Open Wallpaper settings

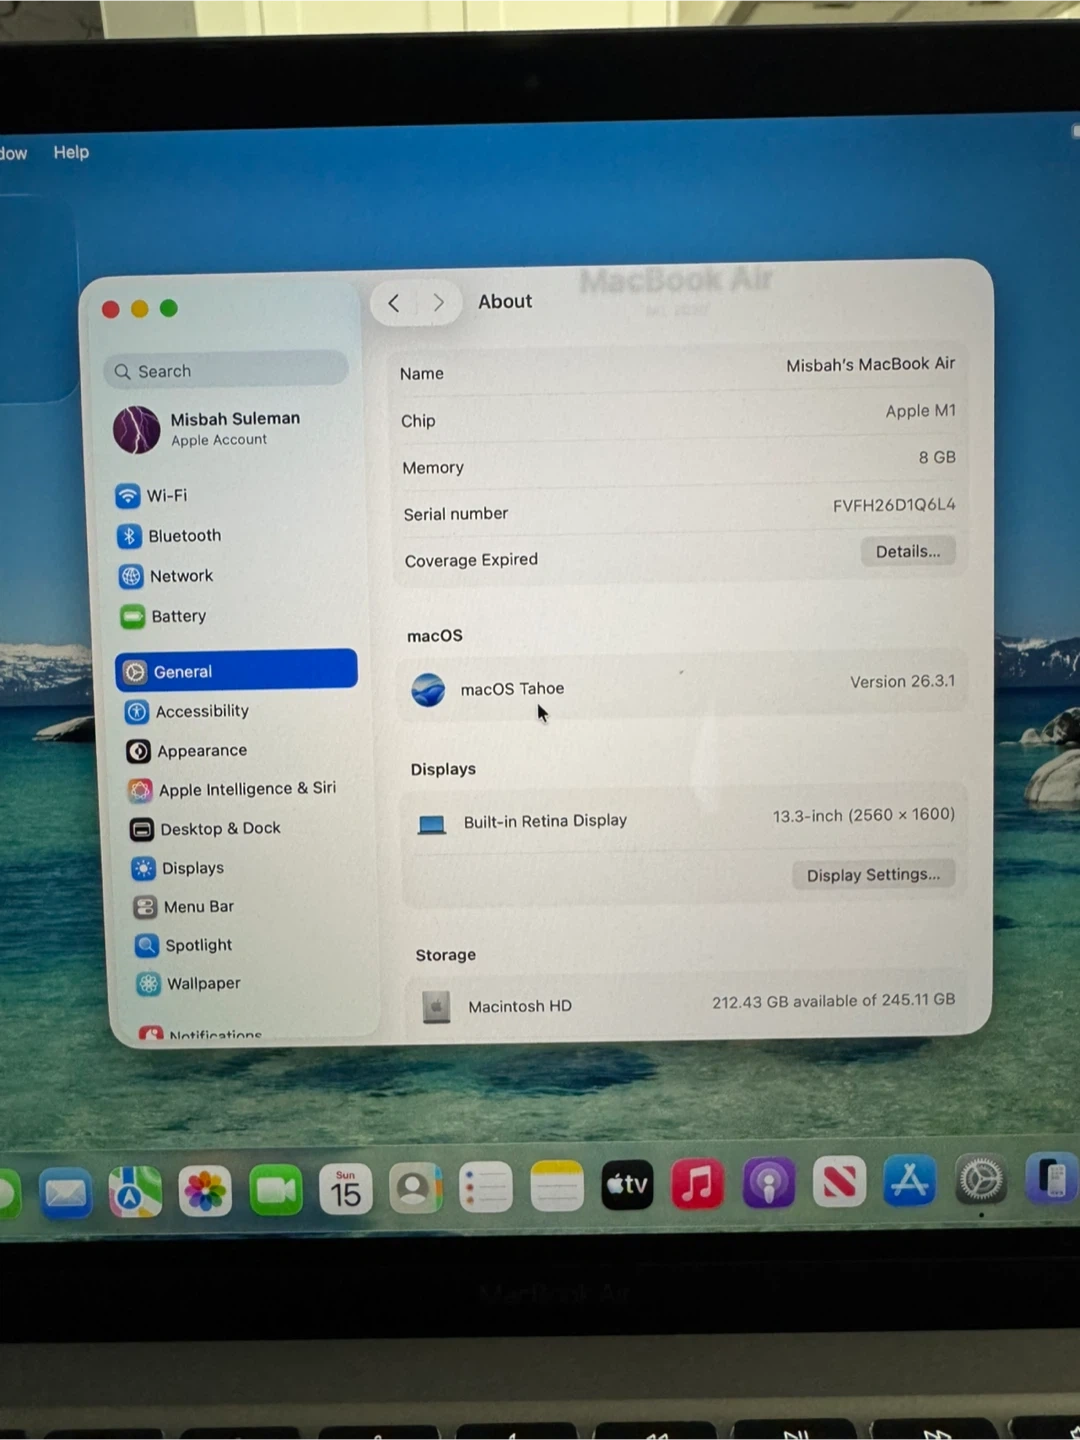(x=203, y=984)
